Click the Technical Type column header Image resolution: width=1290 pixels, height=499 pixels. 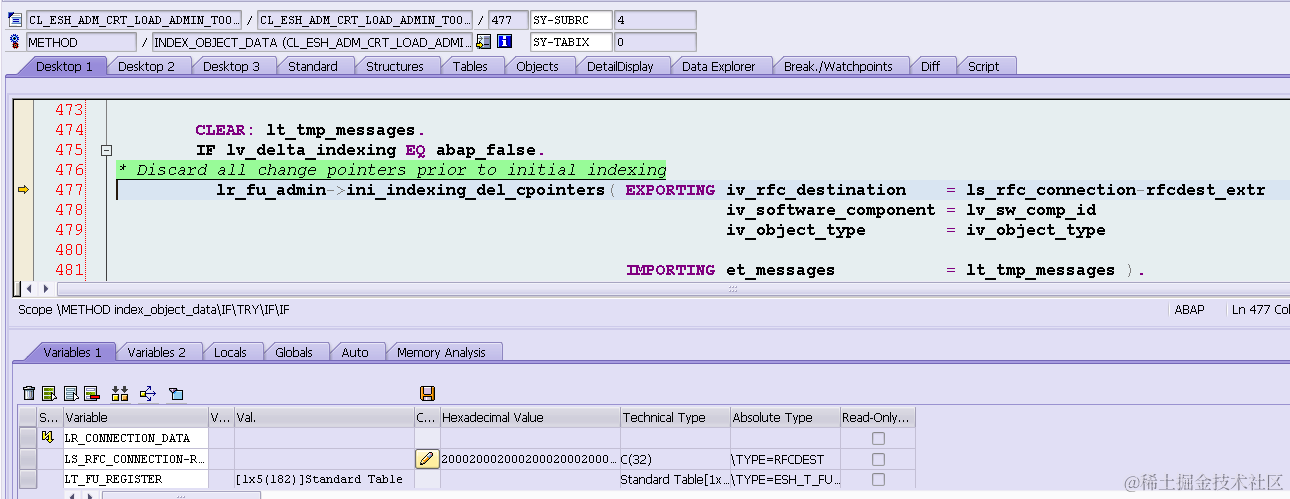coord(675,418)
